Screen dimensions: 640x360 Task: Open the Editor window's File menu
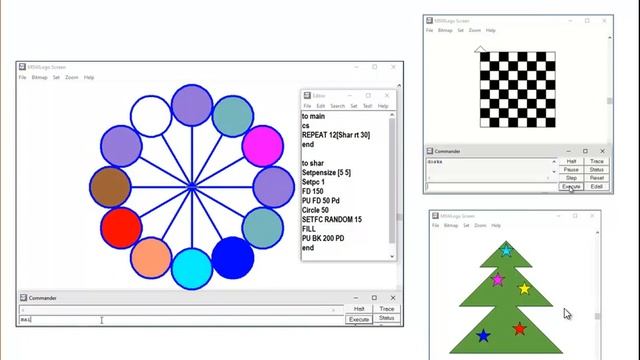pos(307,106)
